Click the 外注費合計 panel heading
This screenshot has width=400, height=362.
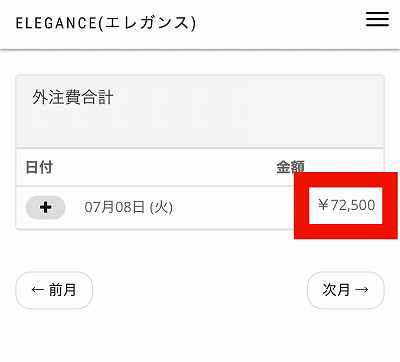click(73, 97)
